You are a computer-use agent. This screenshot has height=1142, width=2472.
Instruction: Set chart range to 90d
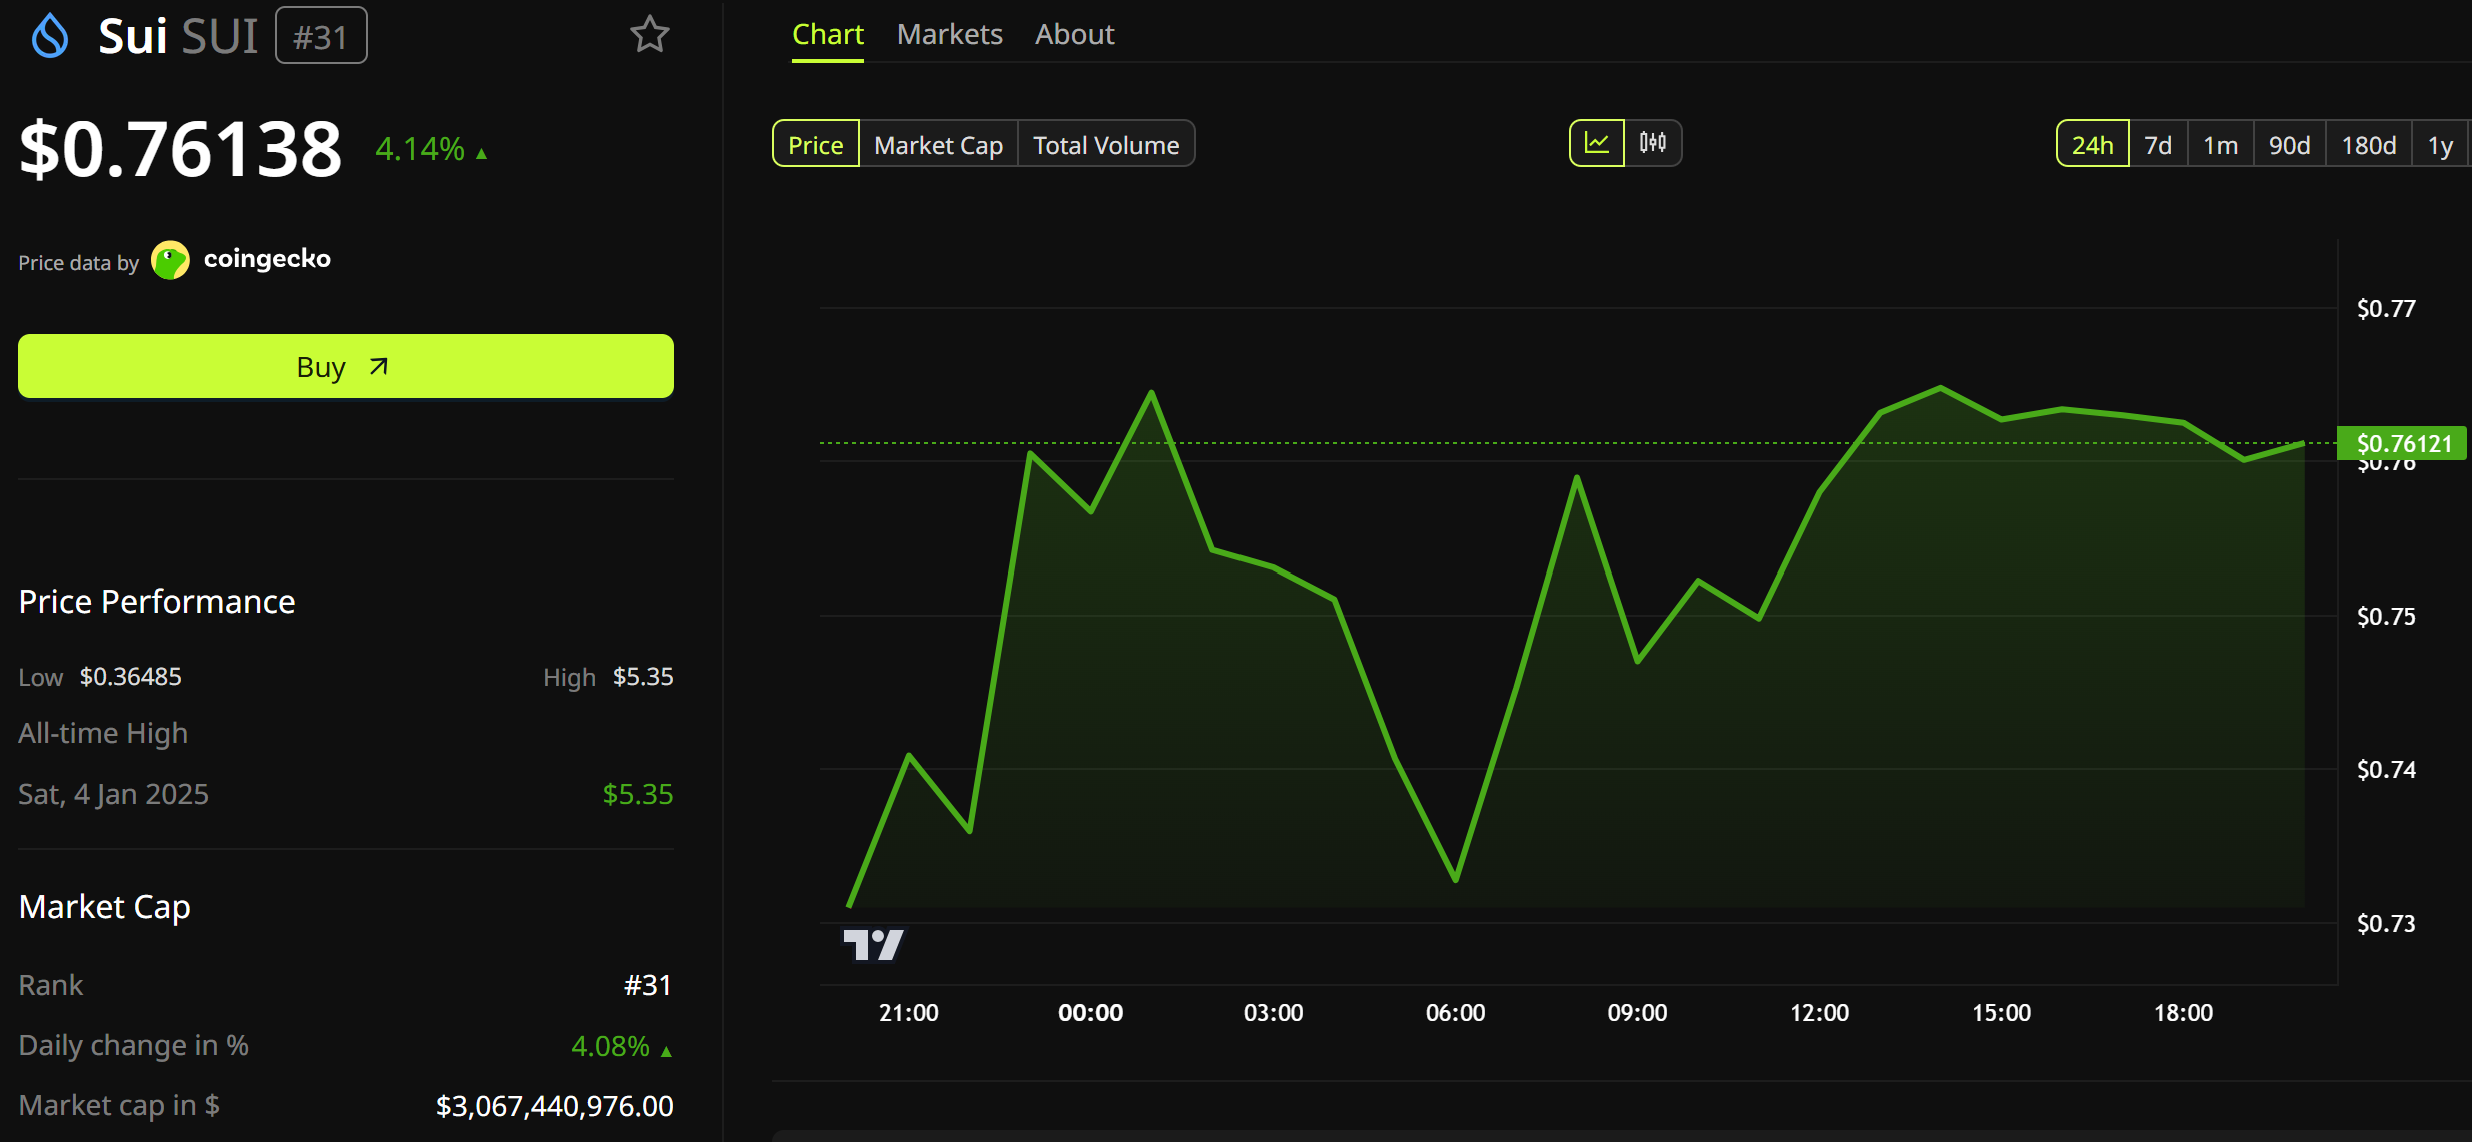pos(2290,144)
